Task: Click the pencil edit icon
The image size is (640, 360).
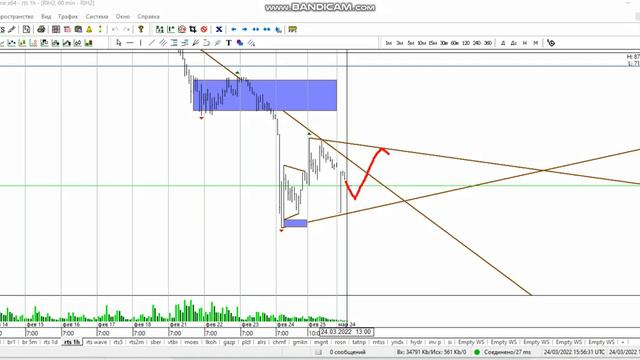Action: coord(12,29)
